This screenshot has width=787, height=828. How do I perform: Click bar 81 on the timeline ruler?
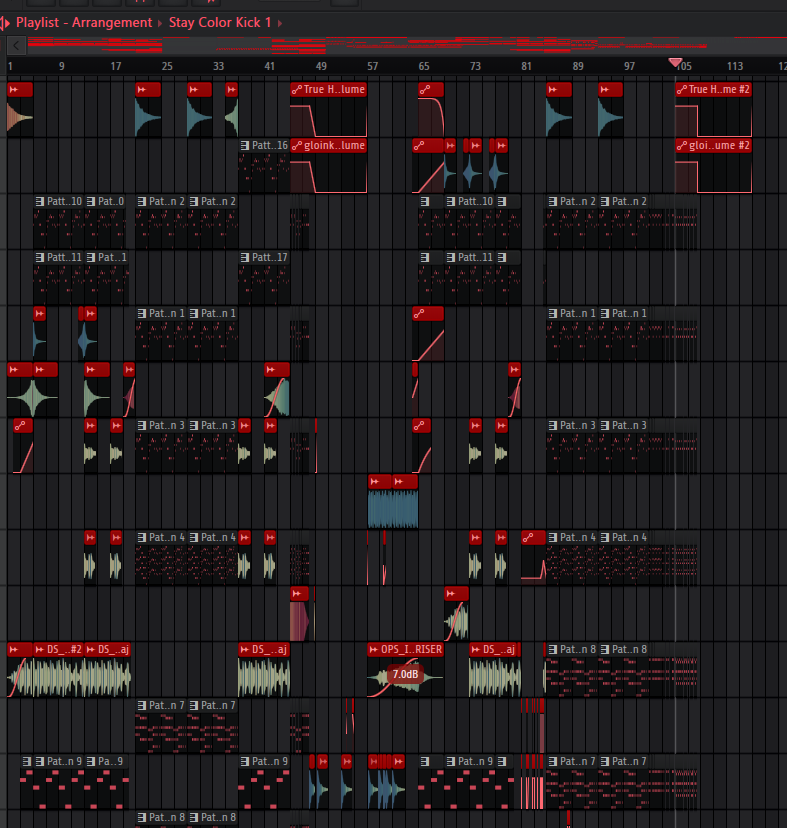[x=526, y=67]
